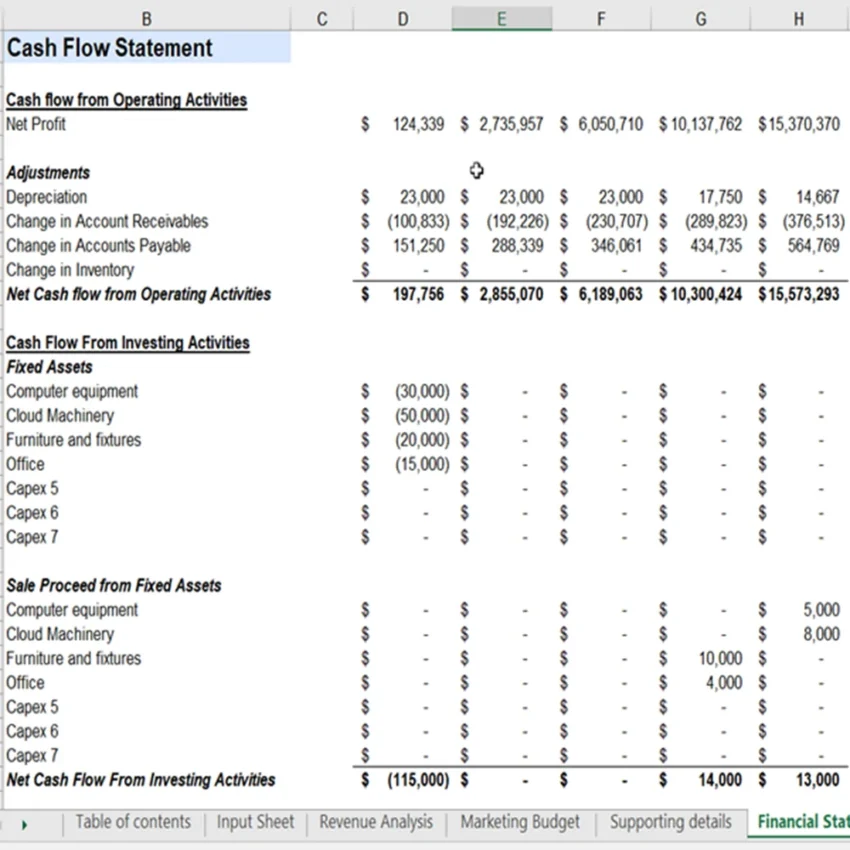850x850 pixels.
Task: Select the Cash Flow Statement title cell
Action: (146, 47)
